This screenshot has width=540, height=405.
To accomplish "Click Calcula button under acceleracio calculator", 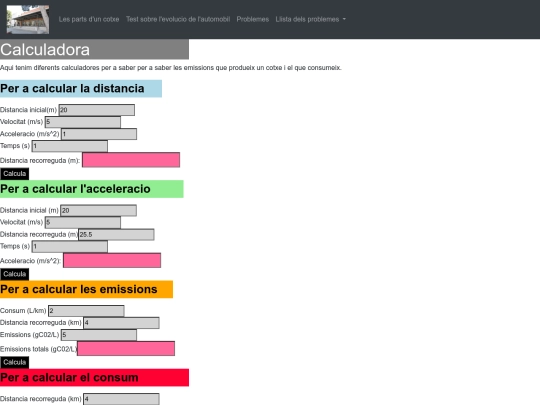I will pos(15,274).
